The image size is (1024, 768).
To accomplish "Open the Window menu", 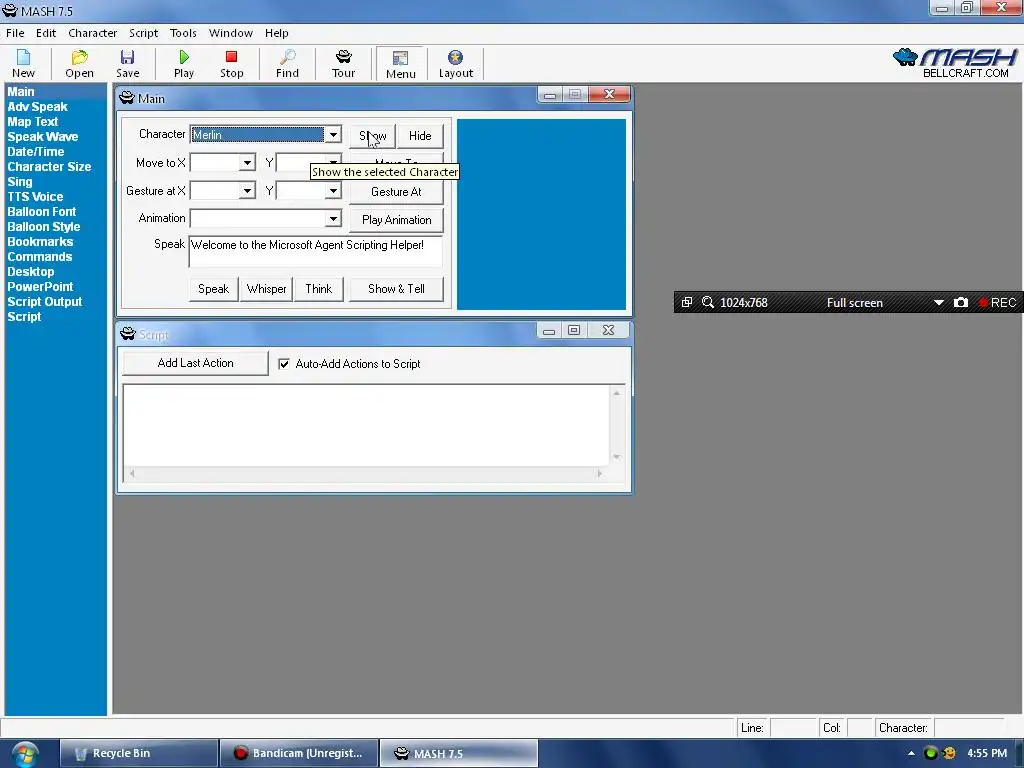I will click(x=231, y=33).
